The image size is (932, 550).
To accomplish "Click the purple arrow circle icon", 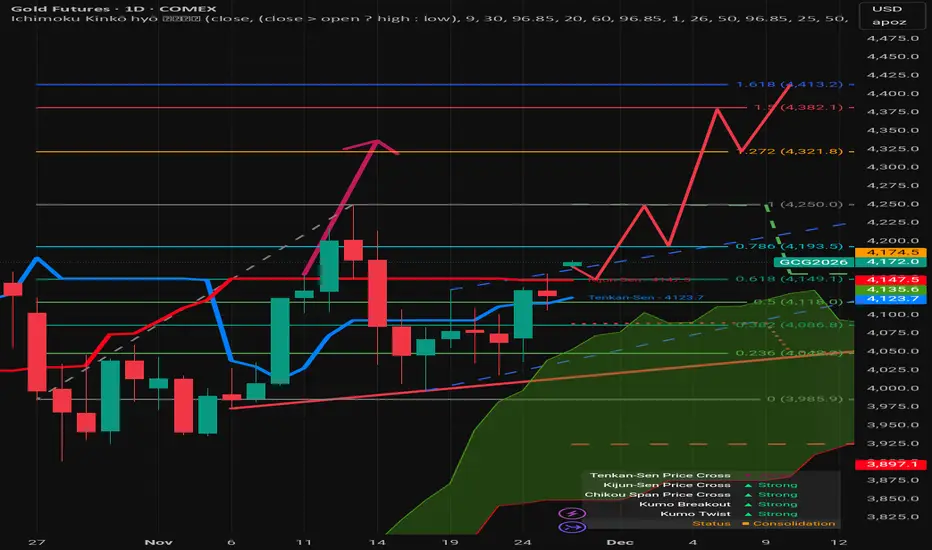I will 572,527.
